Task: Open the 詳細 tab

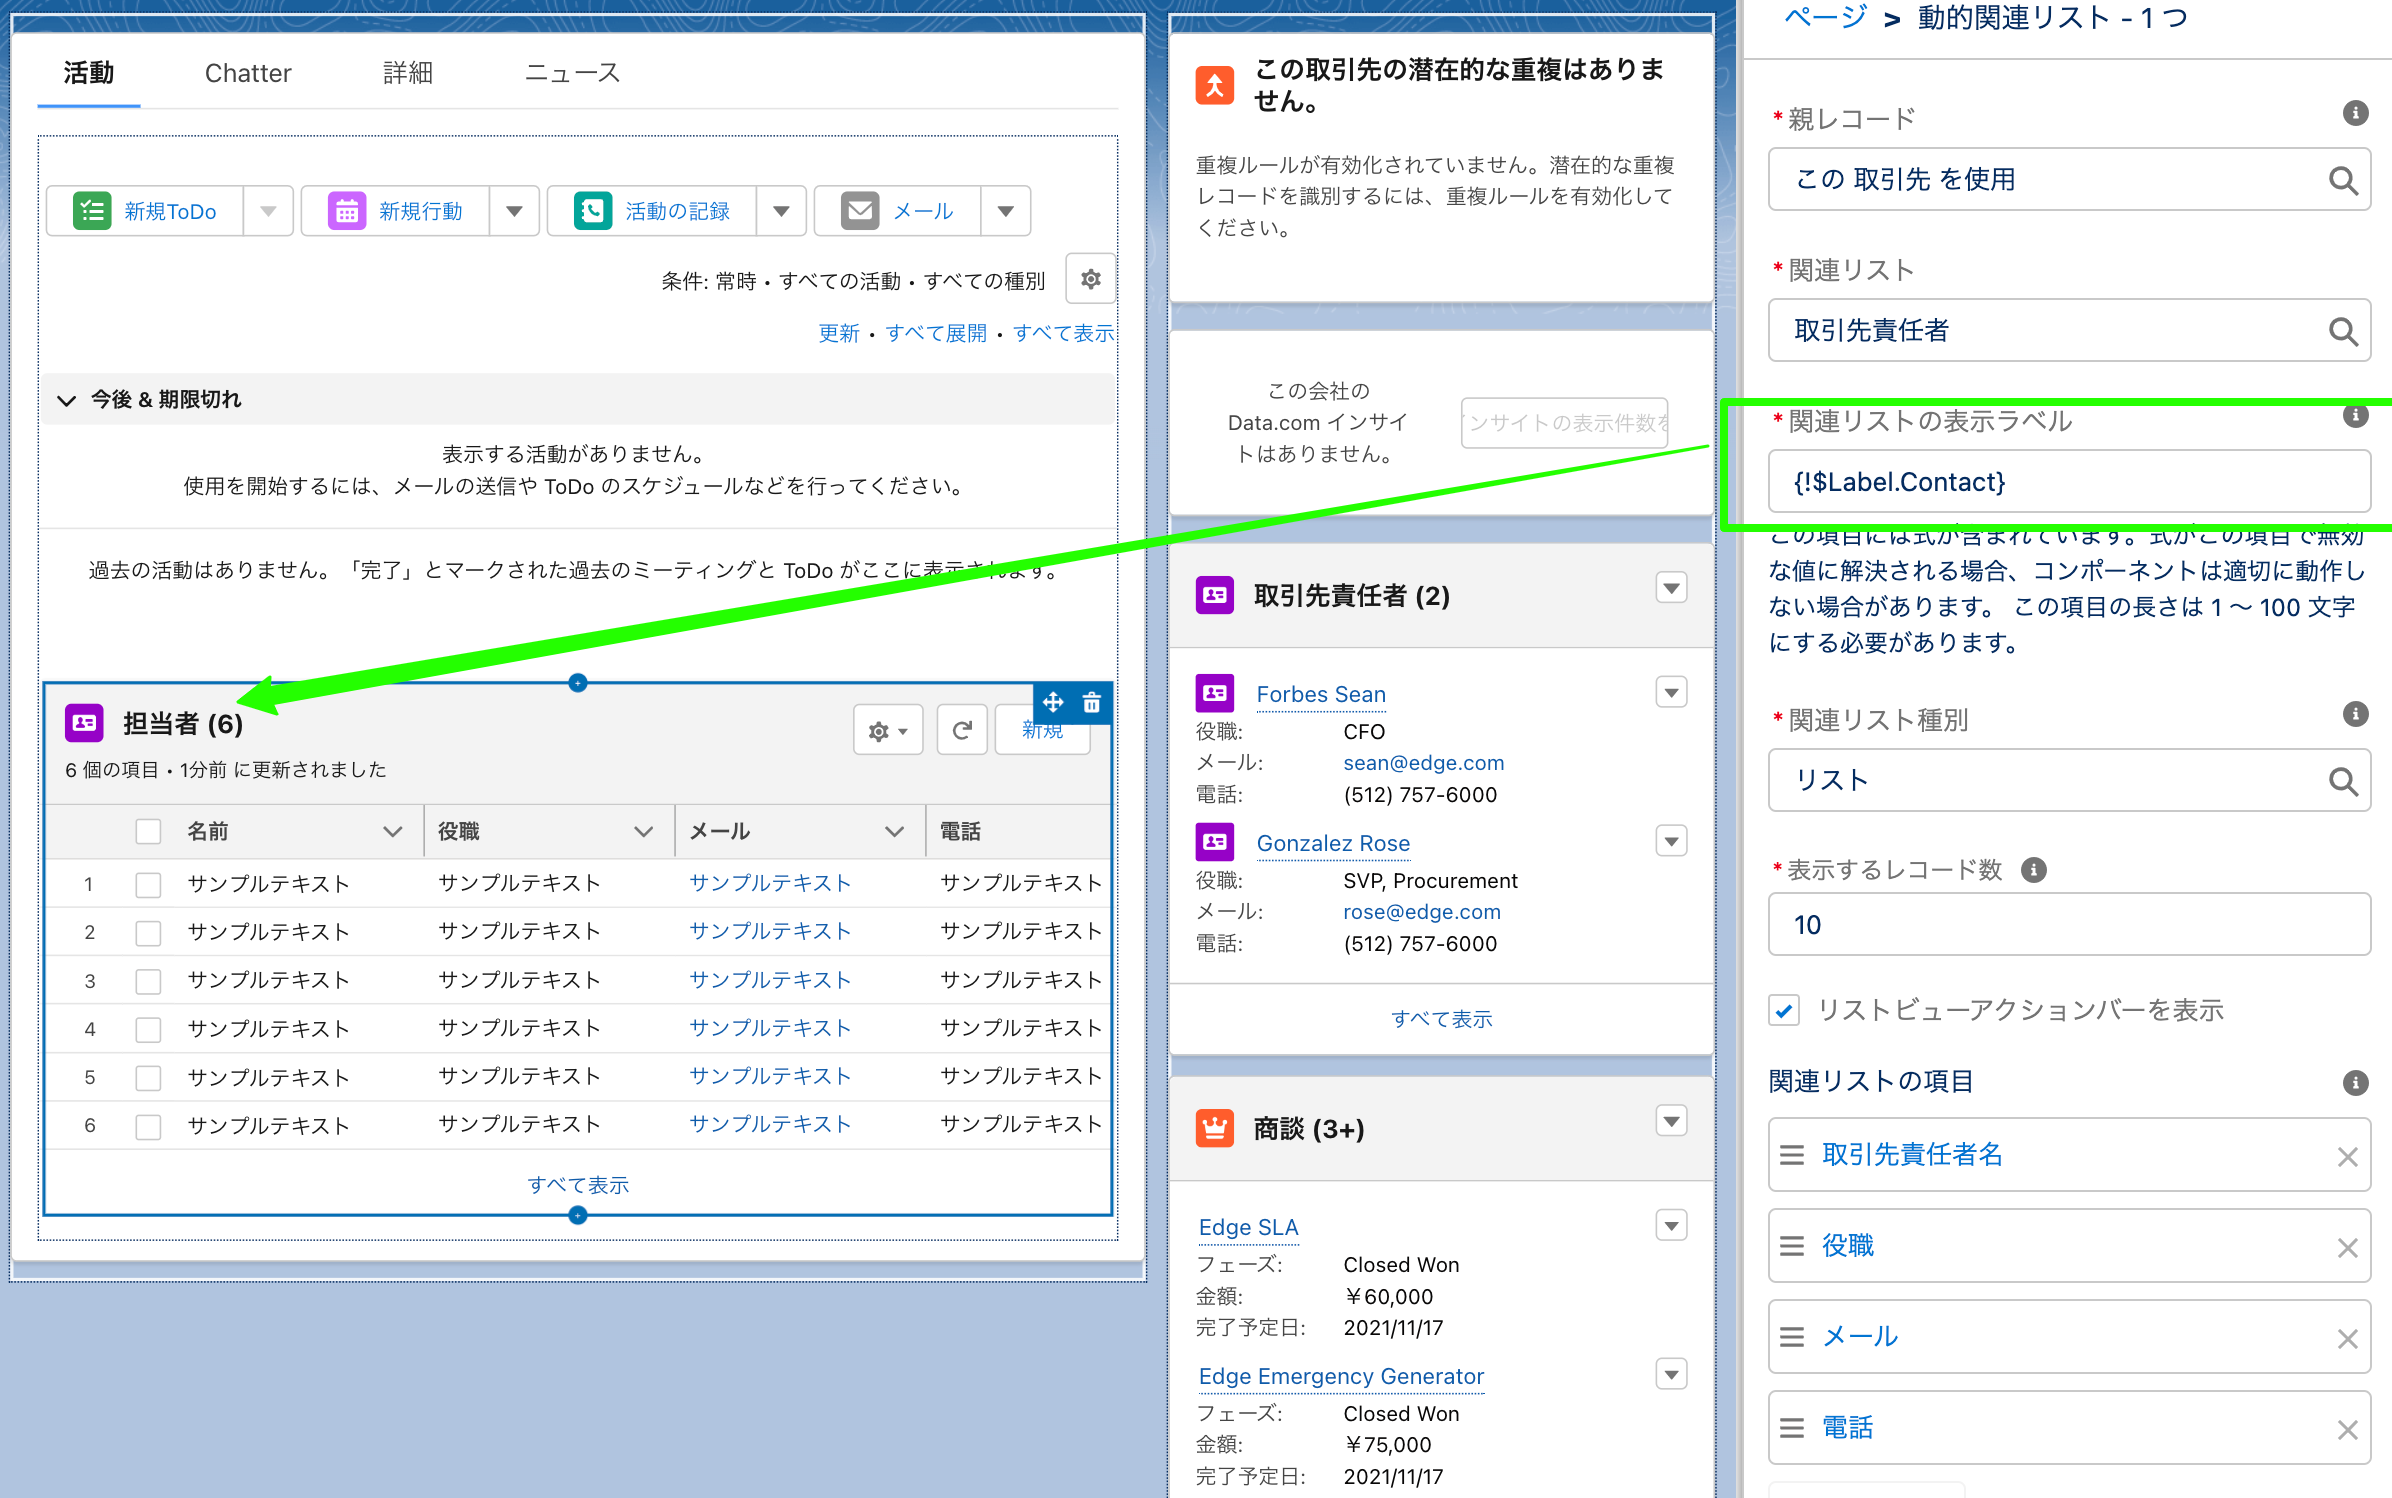Action: pos(408,73)
